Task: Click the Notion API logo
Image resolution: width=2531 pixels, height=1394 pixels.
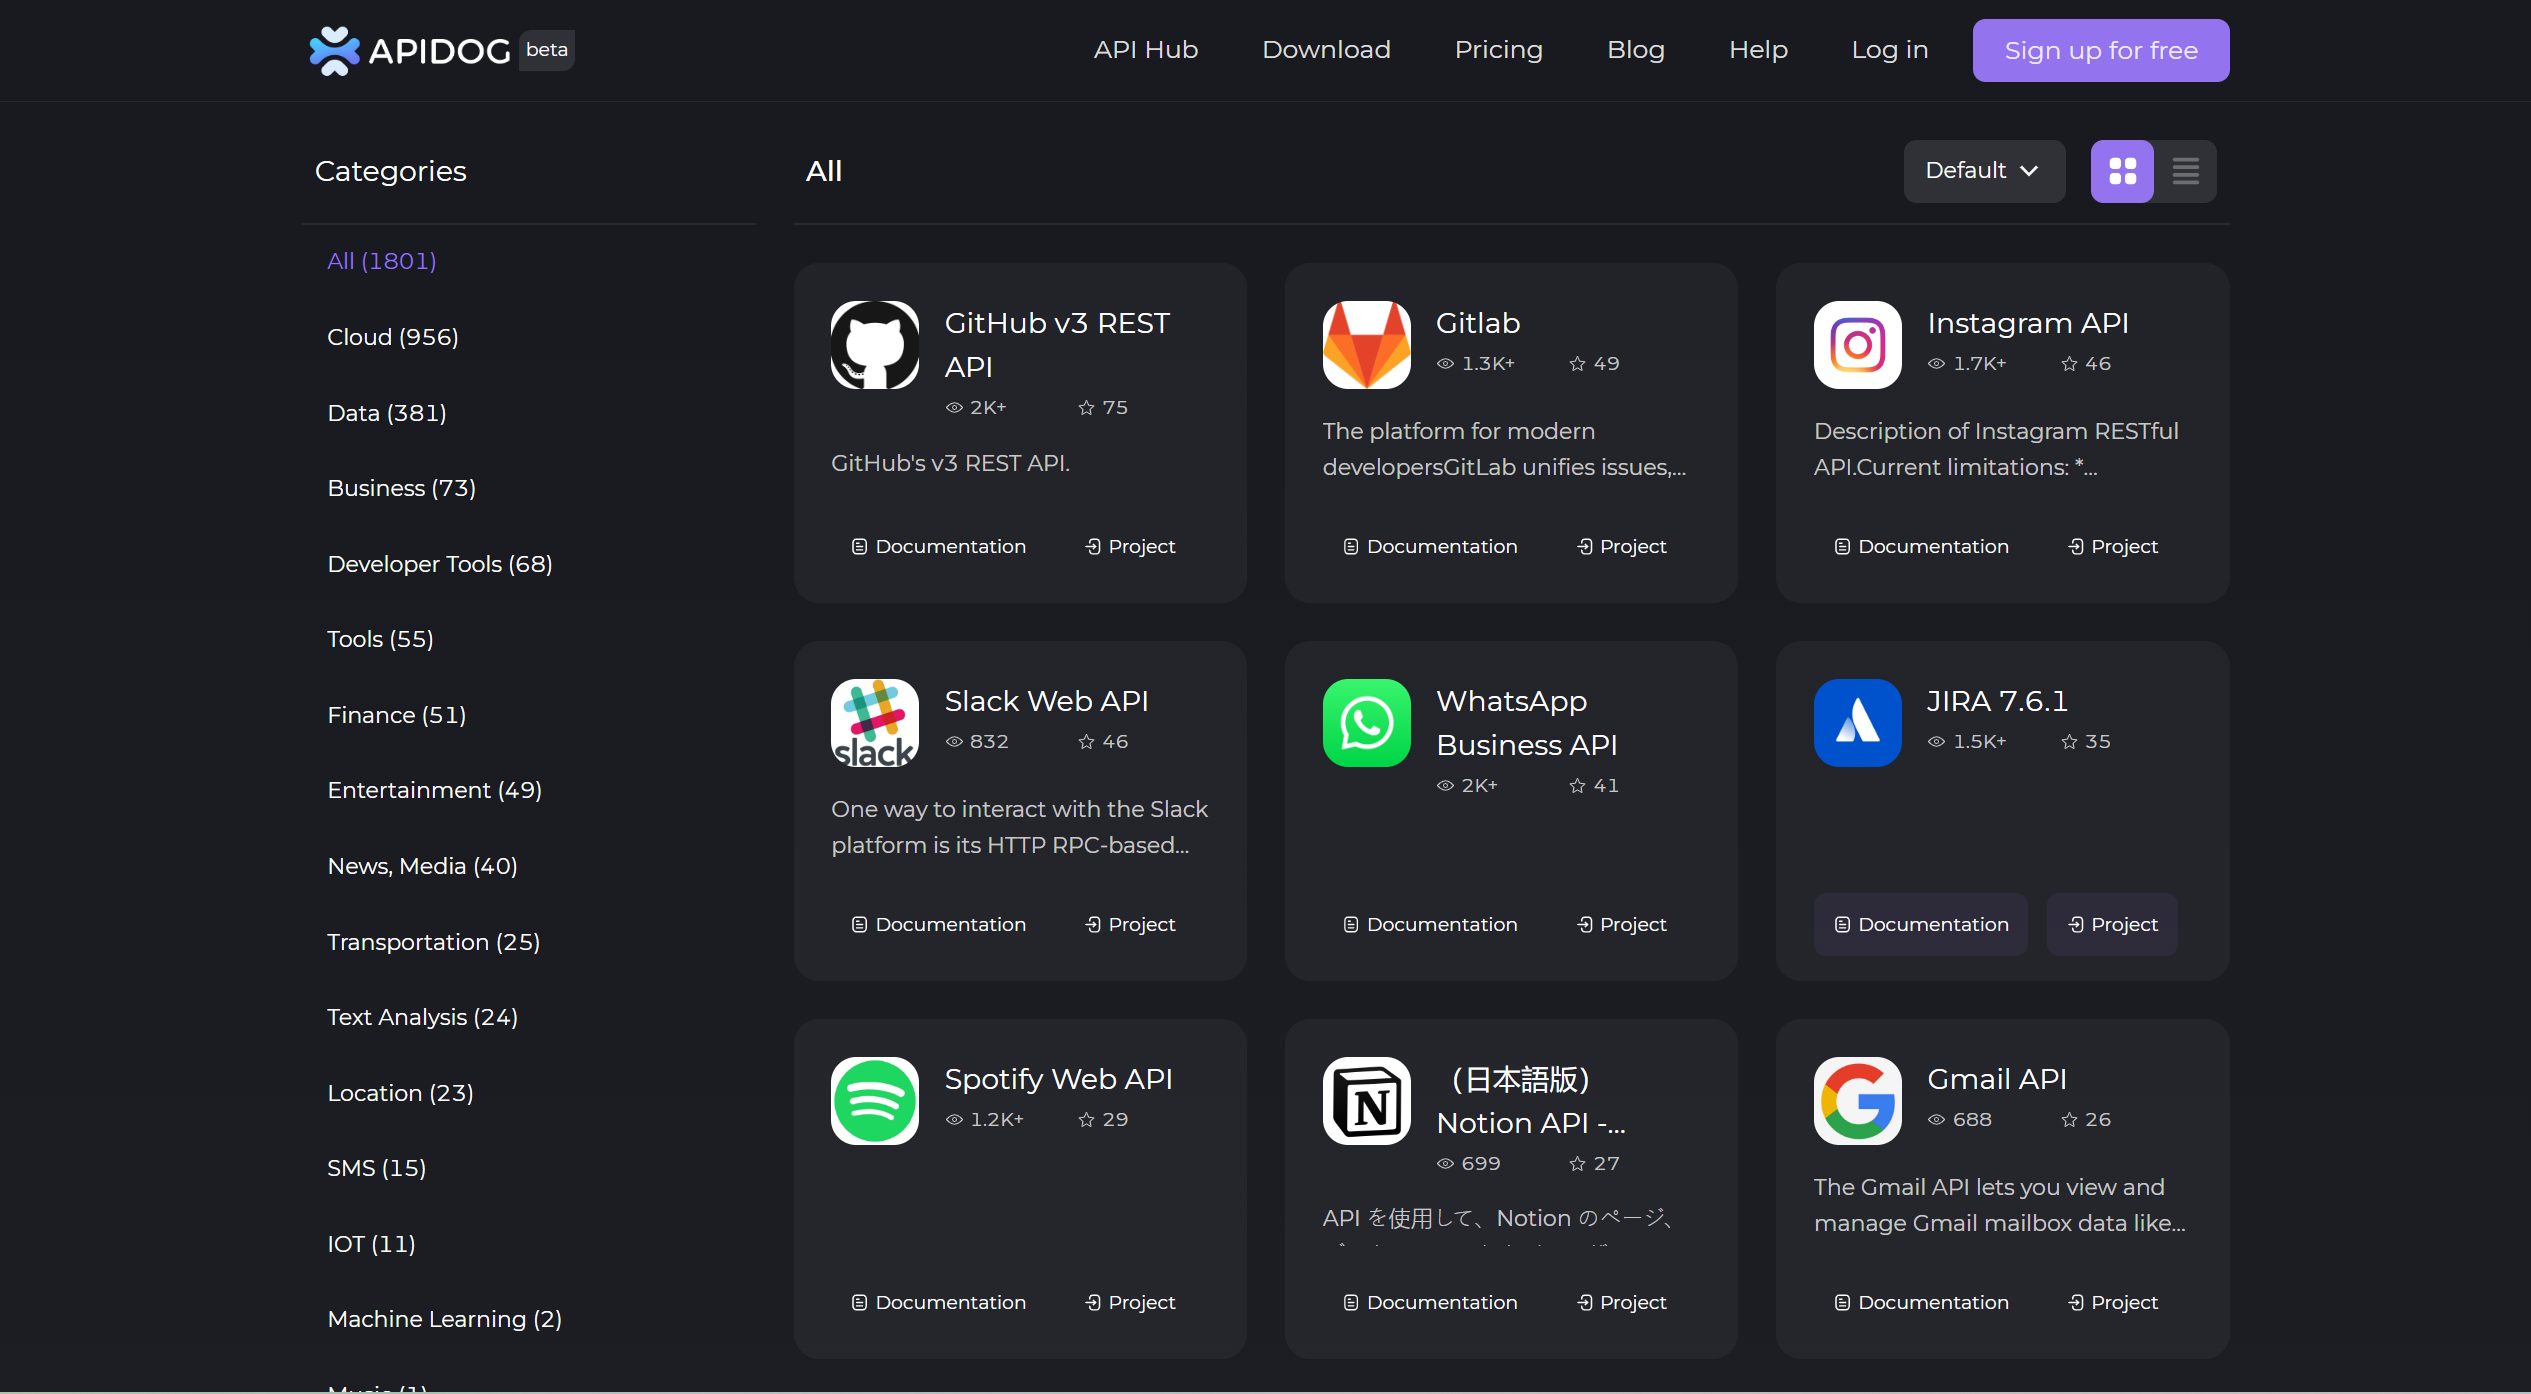Action: coord(1367,1101)
